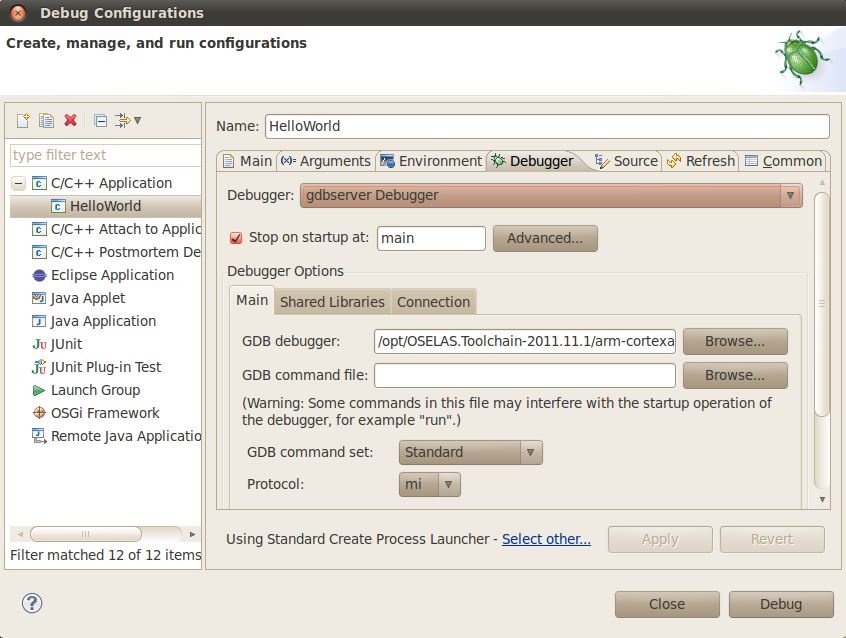Open the Filter launch configurations dropdown icon
846x638 pixels.
[128, 120]
